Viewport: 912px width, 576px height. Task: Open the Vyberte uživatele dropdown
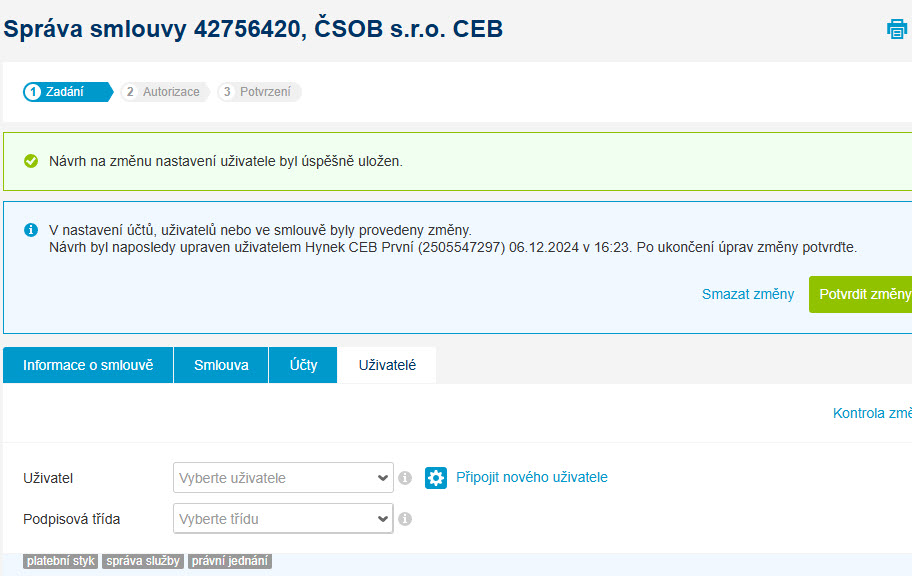click(x=283, y=478)
